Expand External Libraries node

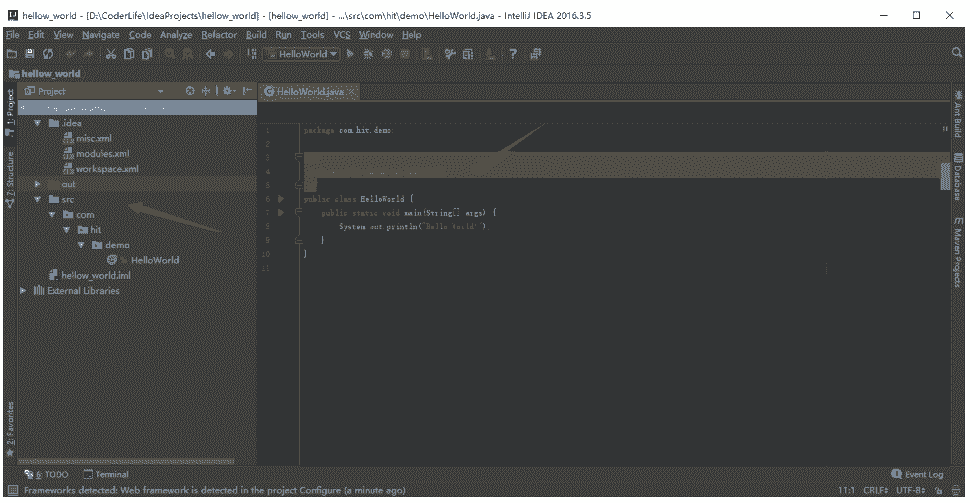click(24, 291)
